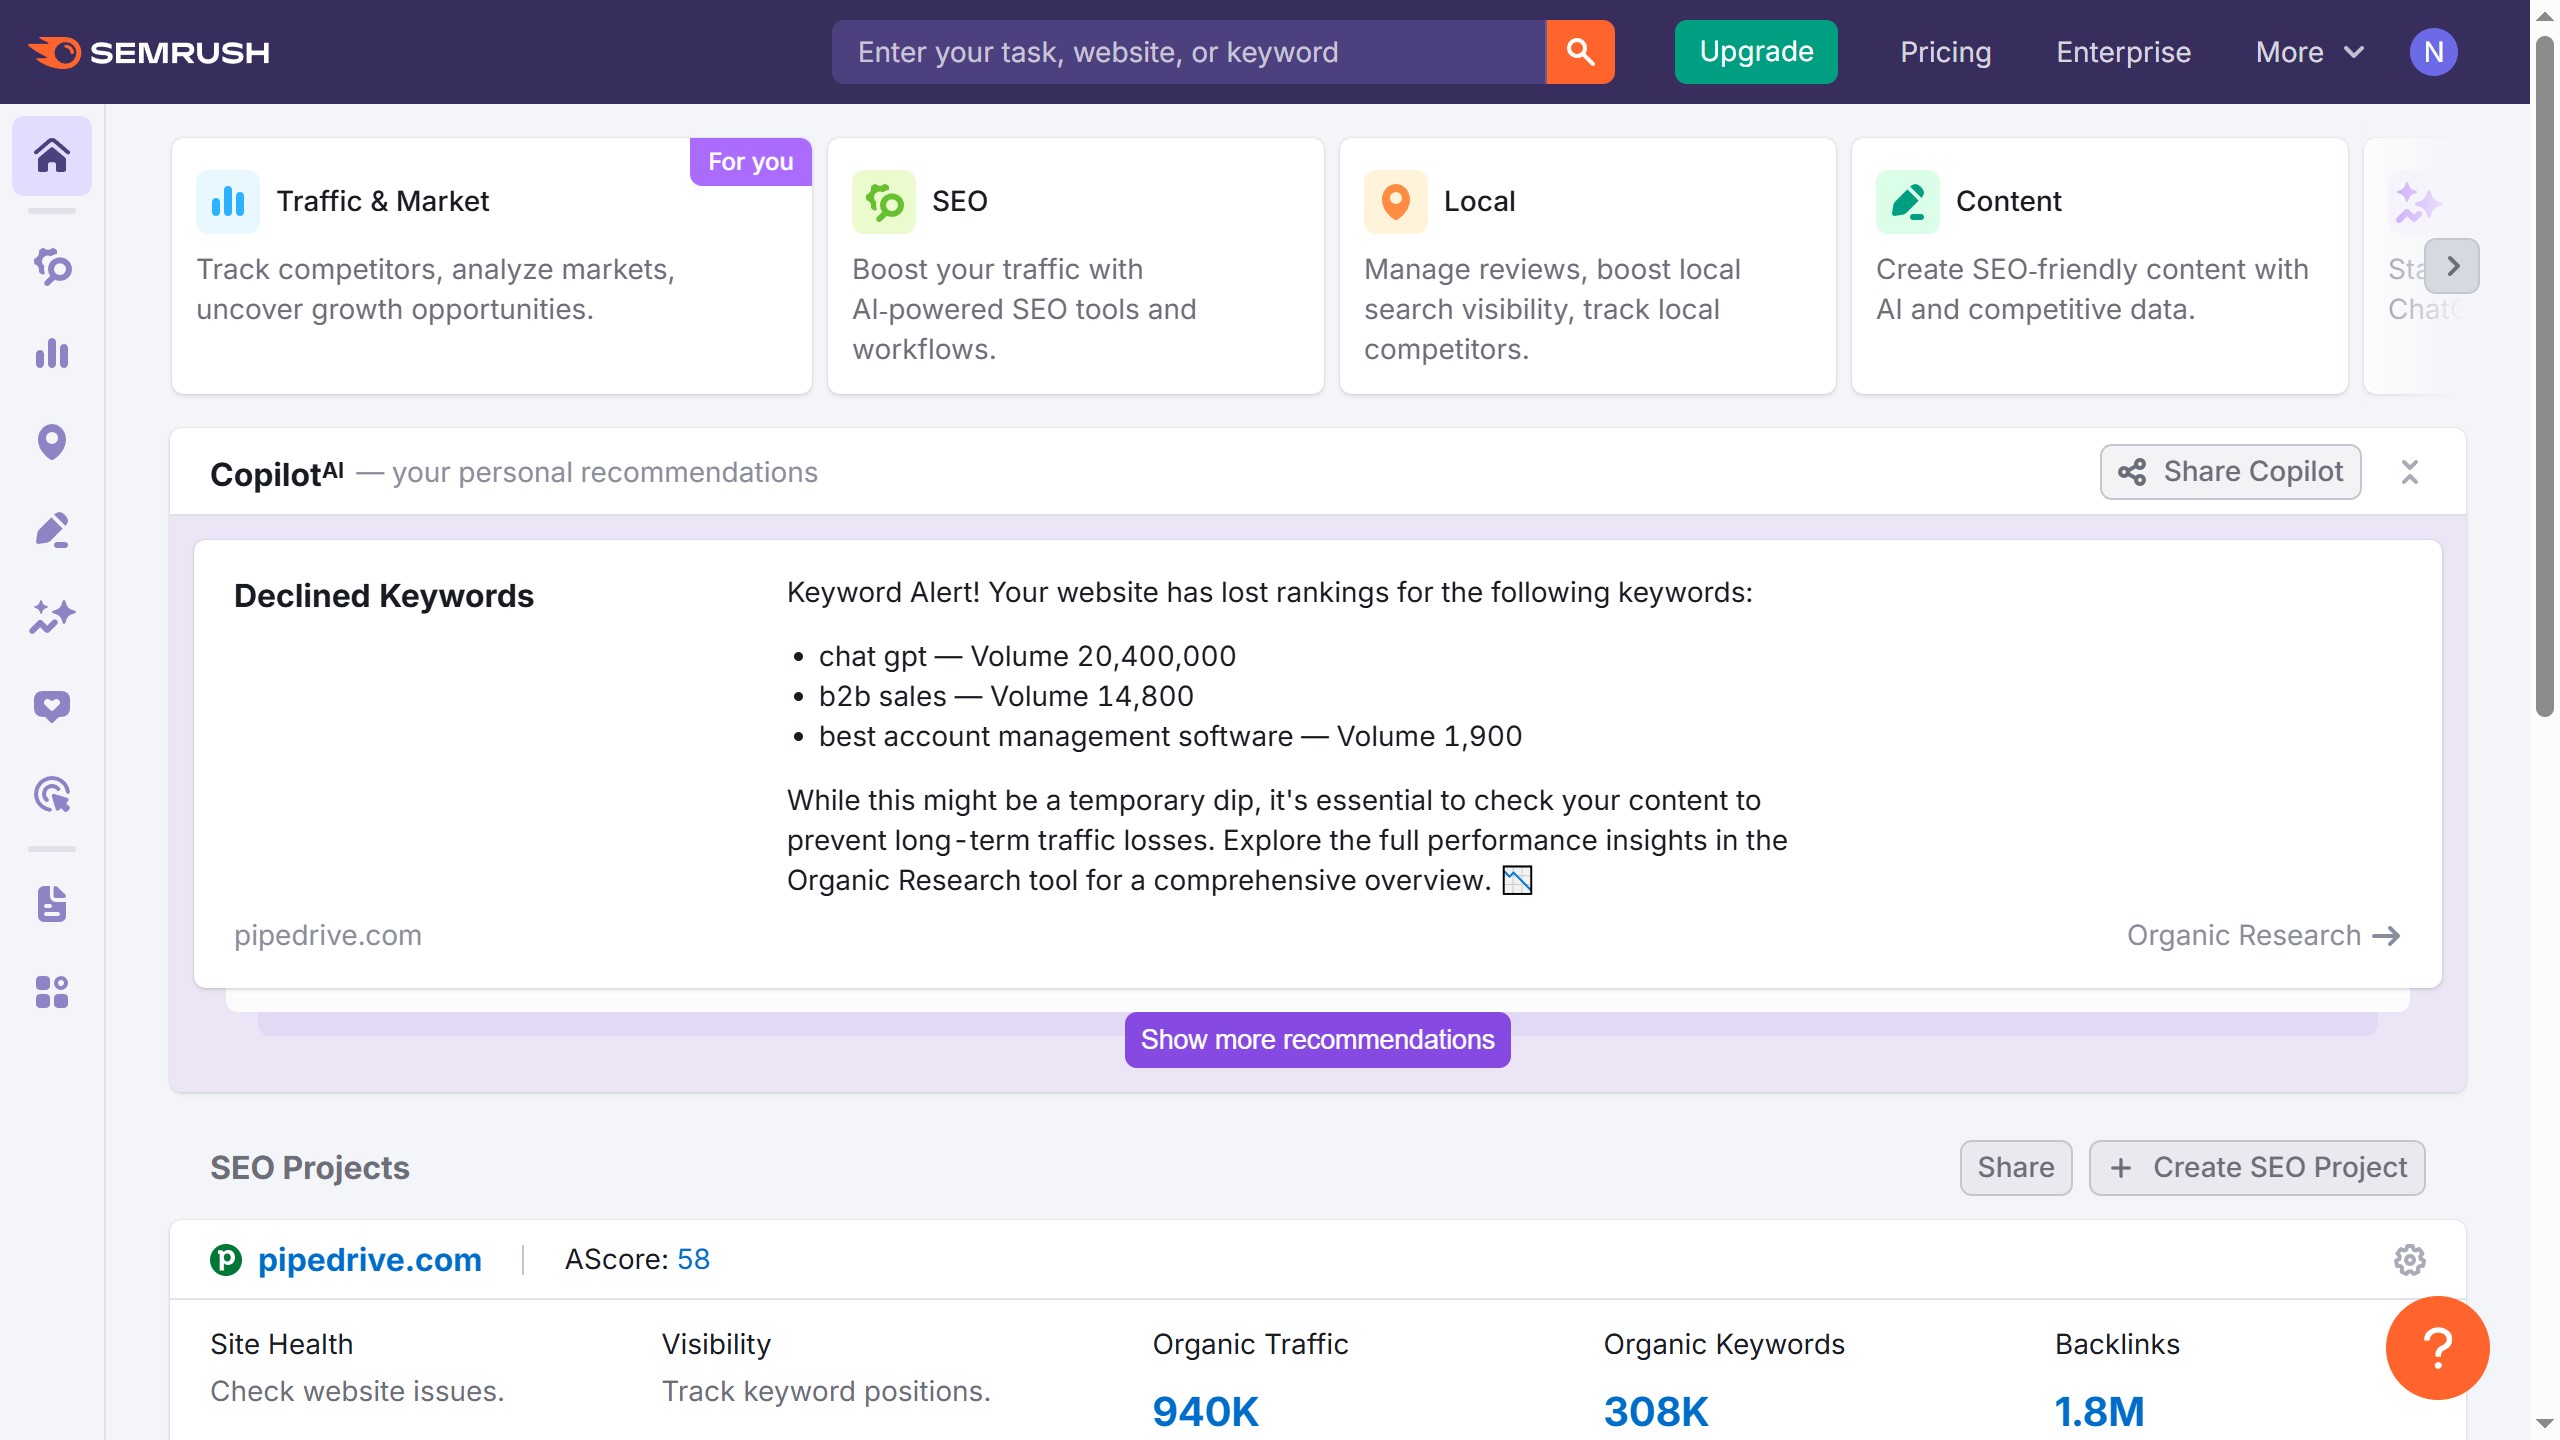
Task: Click the 'Visibility' label
Action: (x=716, y=1344)
